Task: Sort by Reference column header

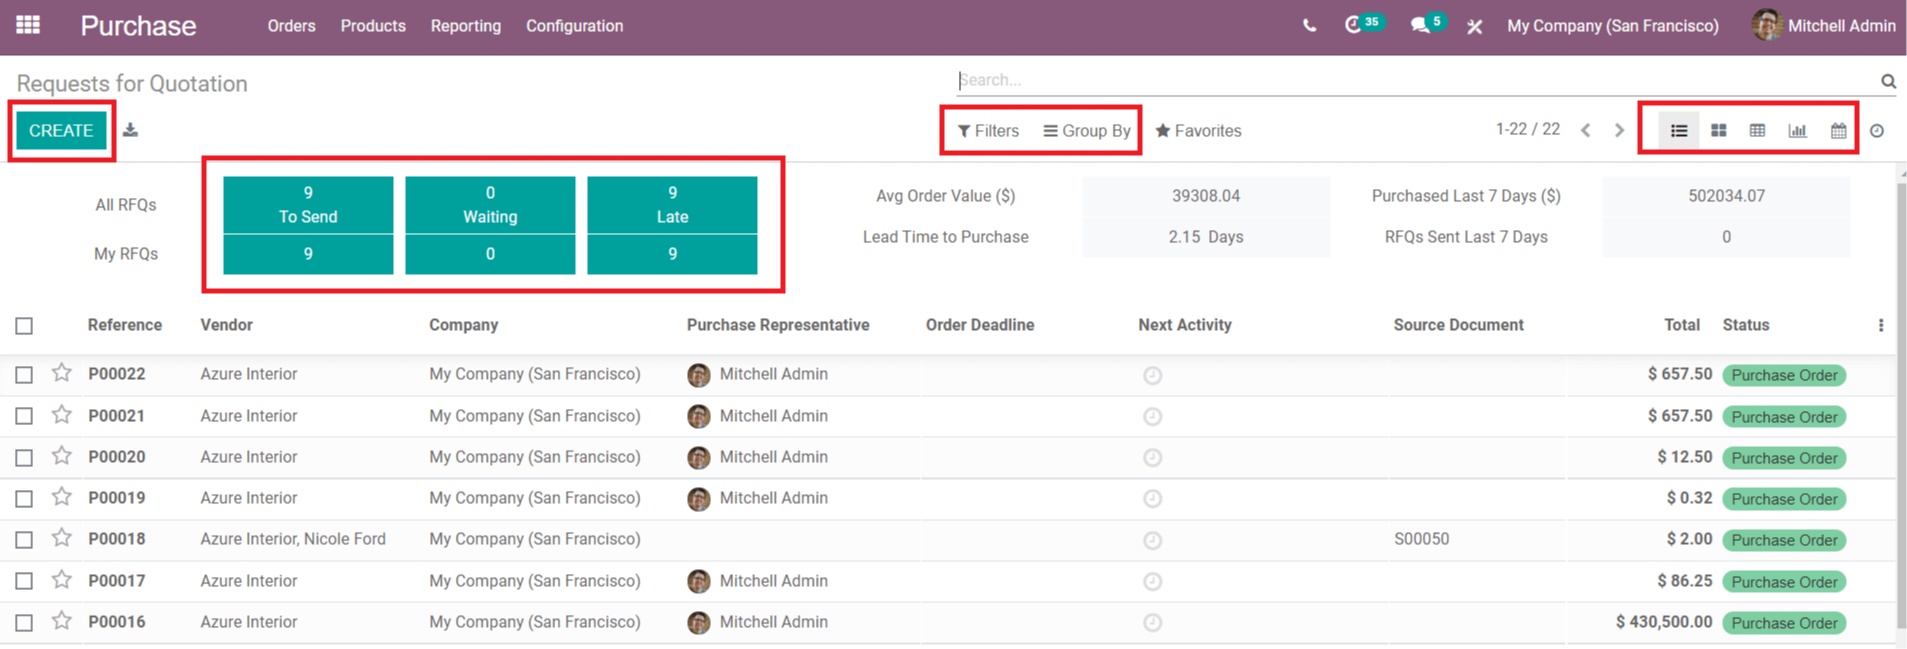Action: pyautogui.click(x=125, y=325)
